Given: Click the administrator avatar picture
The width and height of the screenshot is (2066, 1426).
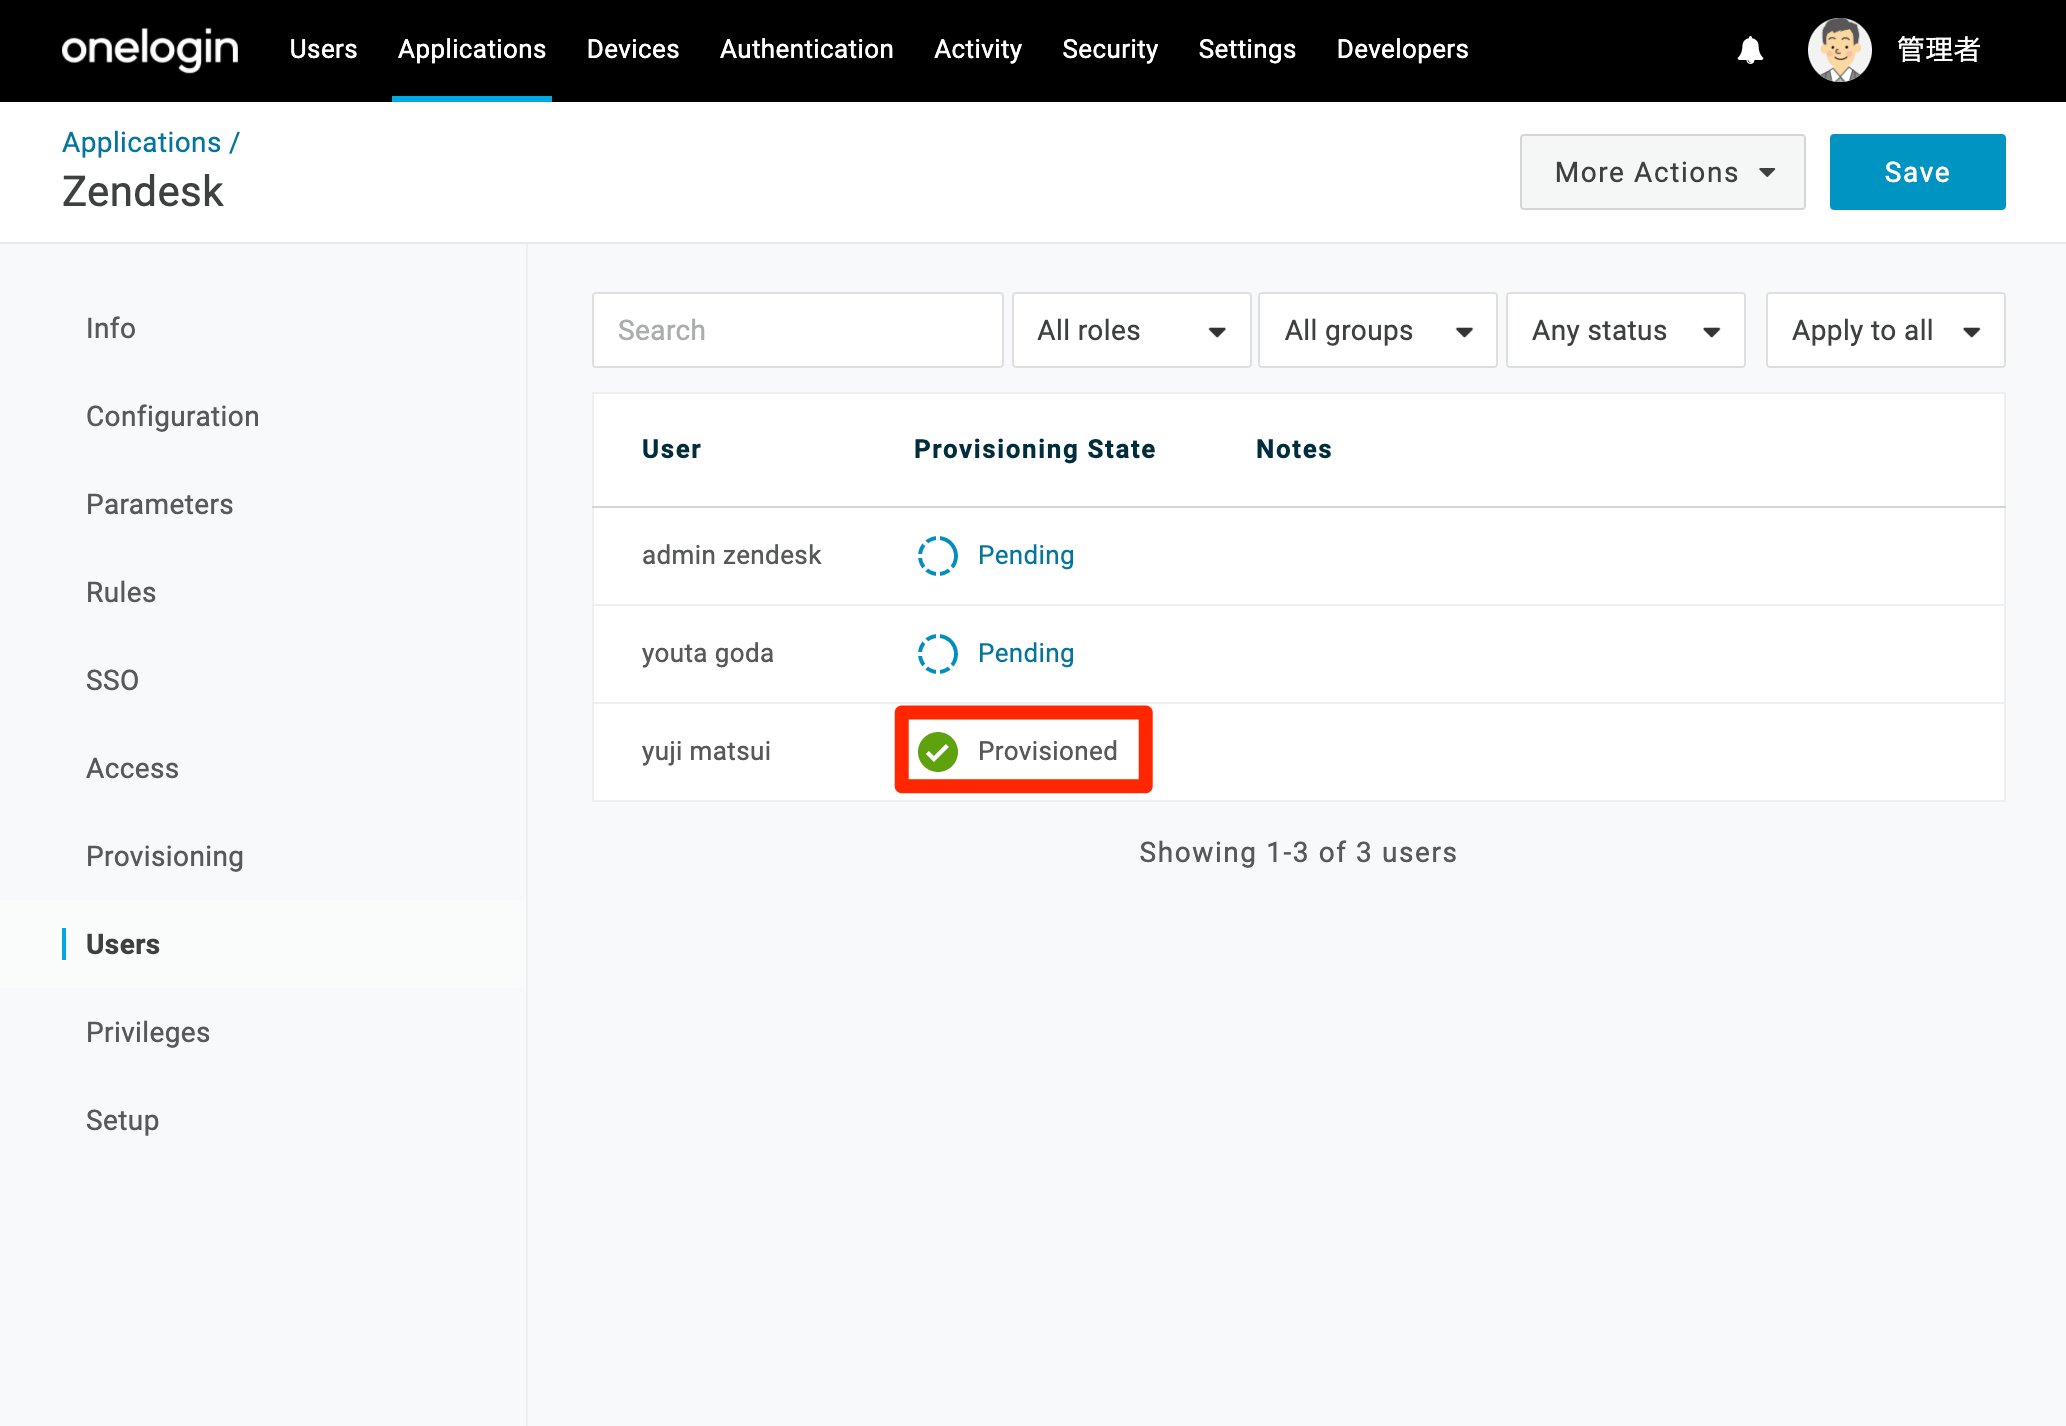Looking at the screenshot, I should pos(1839,49).
